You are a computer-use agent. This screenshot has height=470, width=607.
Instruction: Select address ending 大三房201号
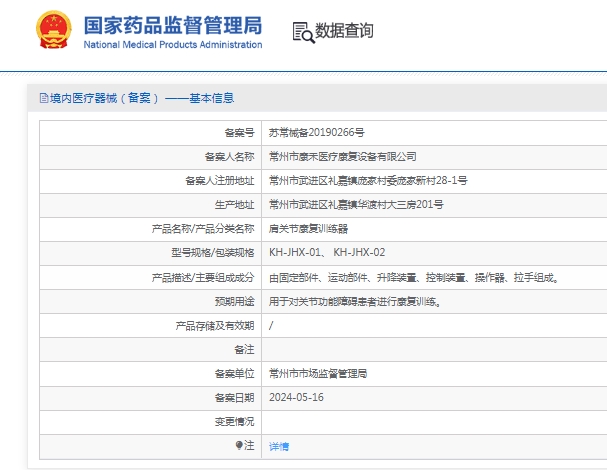[356, 205]
